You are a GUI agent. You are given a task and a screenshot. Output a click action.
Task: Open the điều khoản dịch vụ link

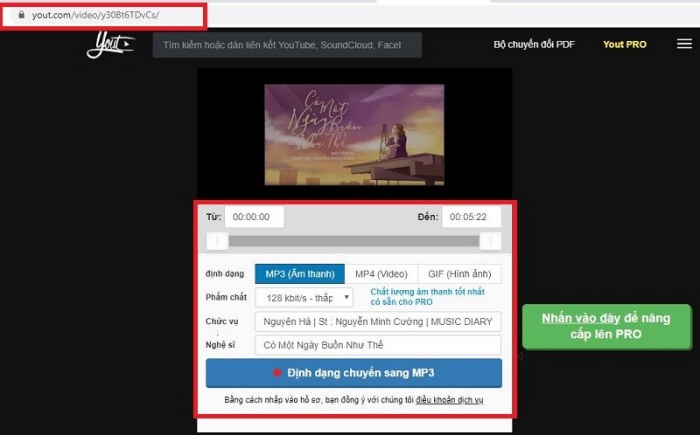450,400
